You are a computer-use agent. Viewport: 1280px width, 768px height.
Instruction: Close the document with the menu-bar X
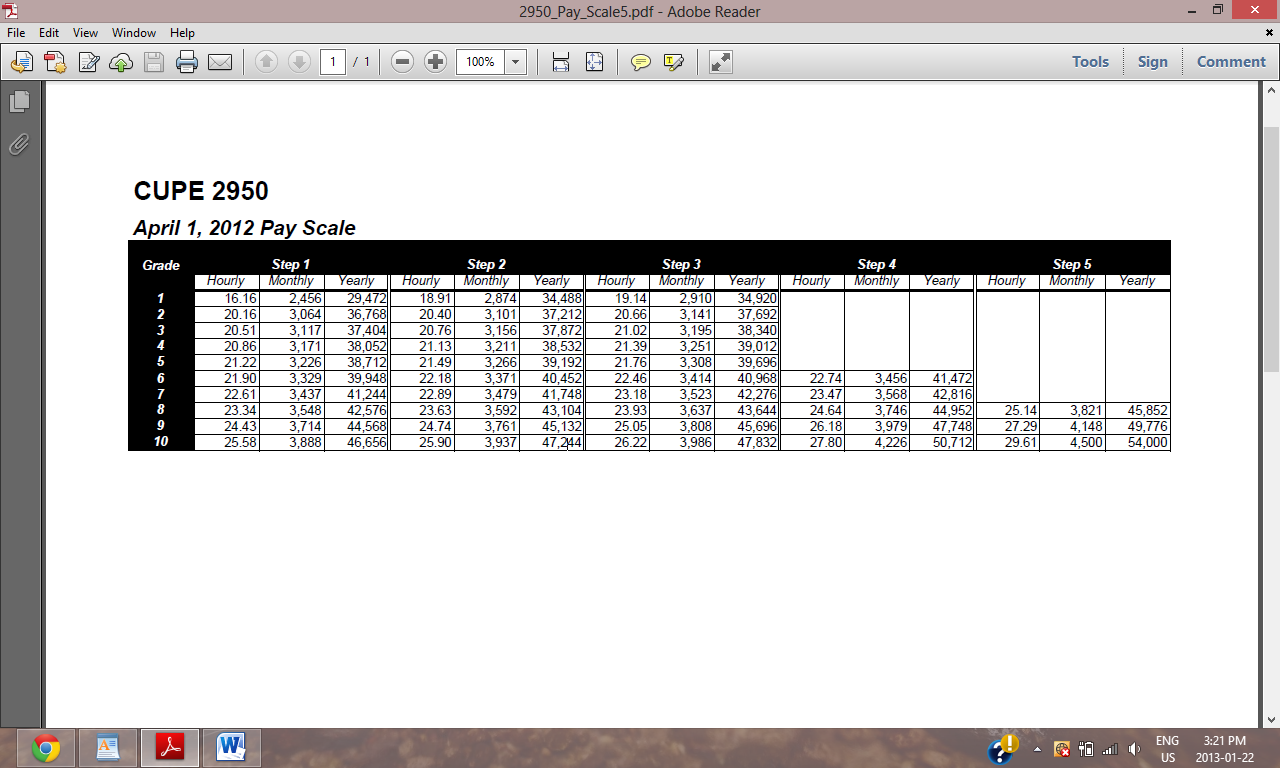pos(1269,33)
